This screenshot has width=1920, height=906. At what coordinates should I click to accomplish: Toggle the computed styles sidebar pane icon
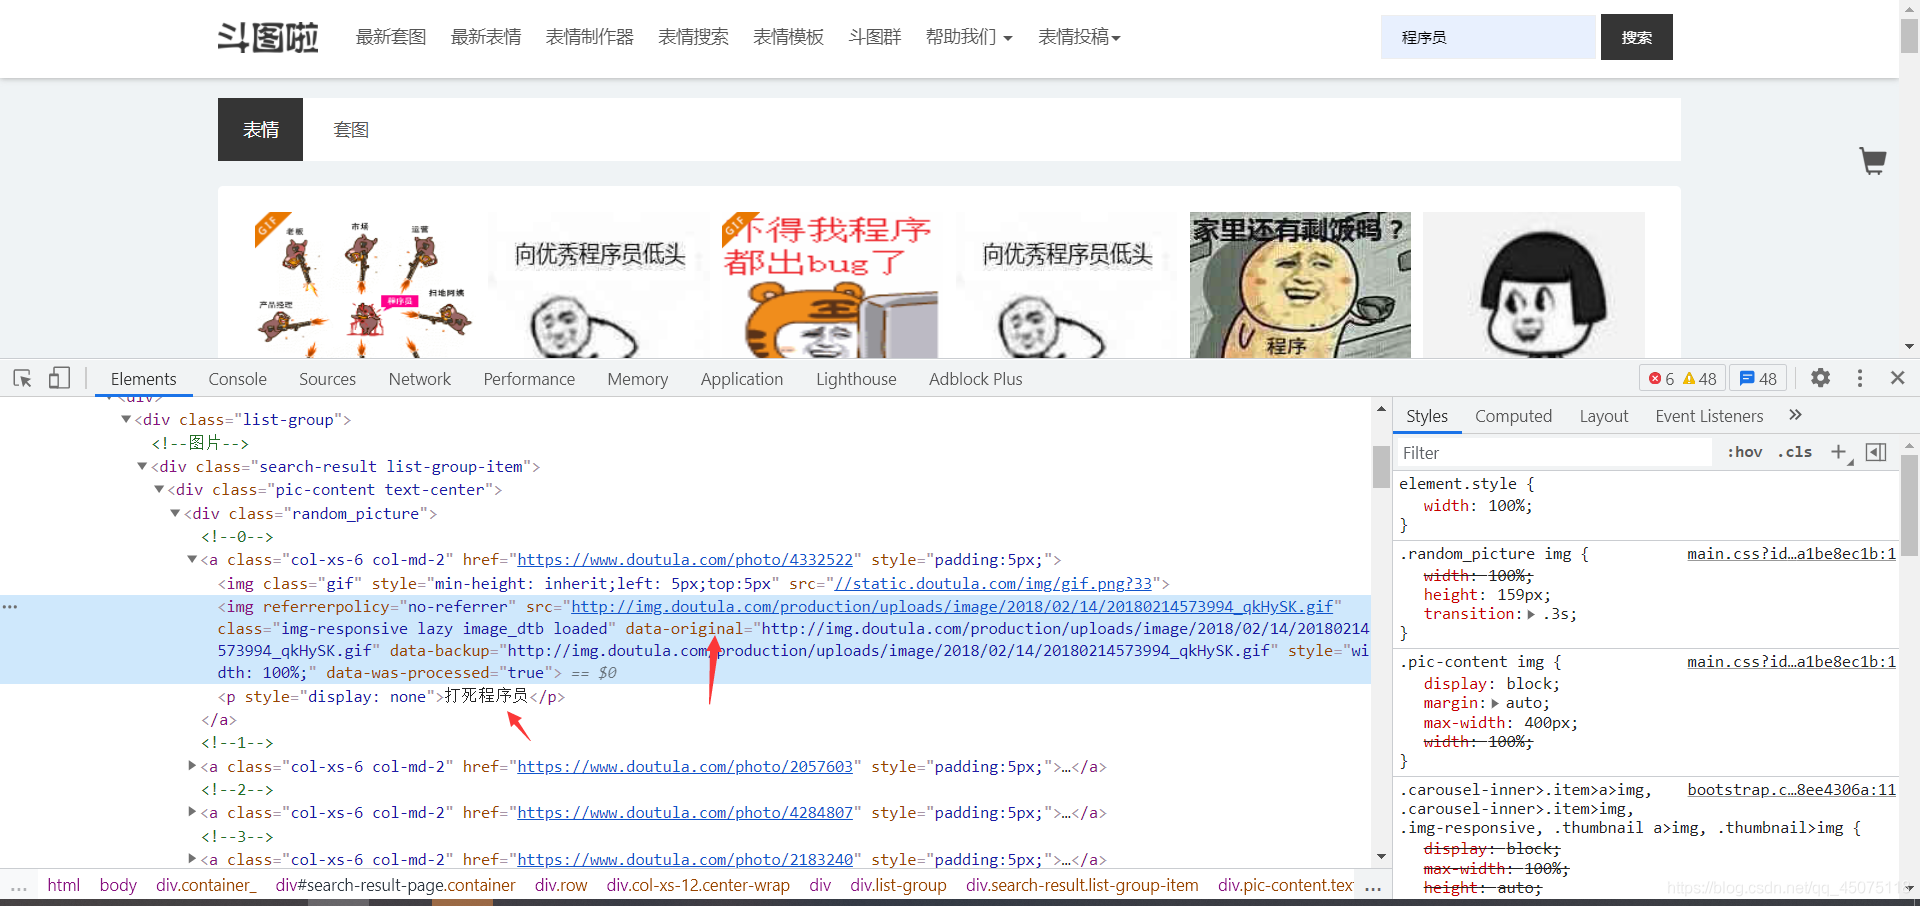tap(1876, 452)
